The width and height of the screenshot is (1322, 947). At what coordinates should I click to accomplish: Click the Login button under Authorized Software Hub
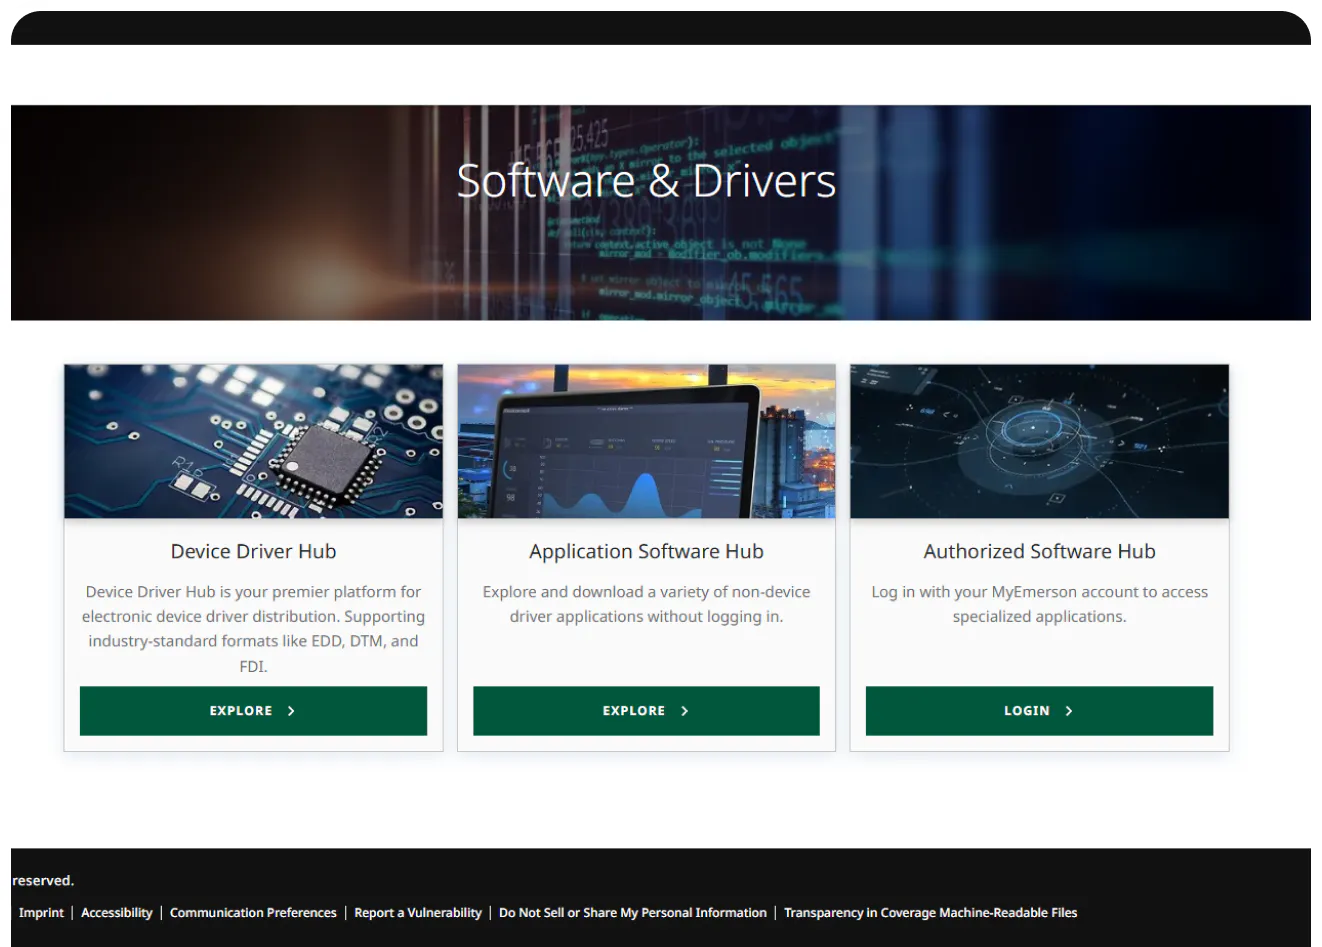pos(1039,711)
